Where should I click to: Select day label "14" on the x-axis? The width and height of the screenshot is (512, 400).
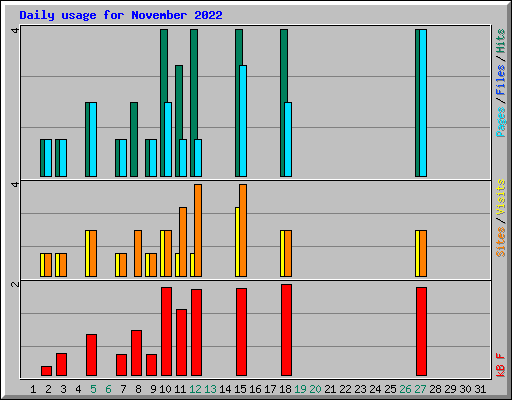[225, 389]
